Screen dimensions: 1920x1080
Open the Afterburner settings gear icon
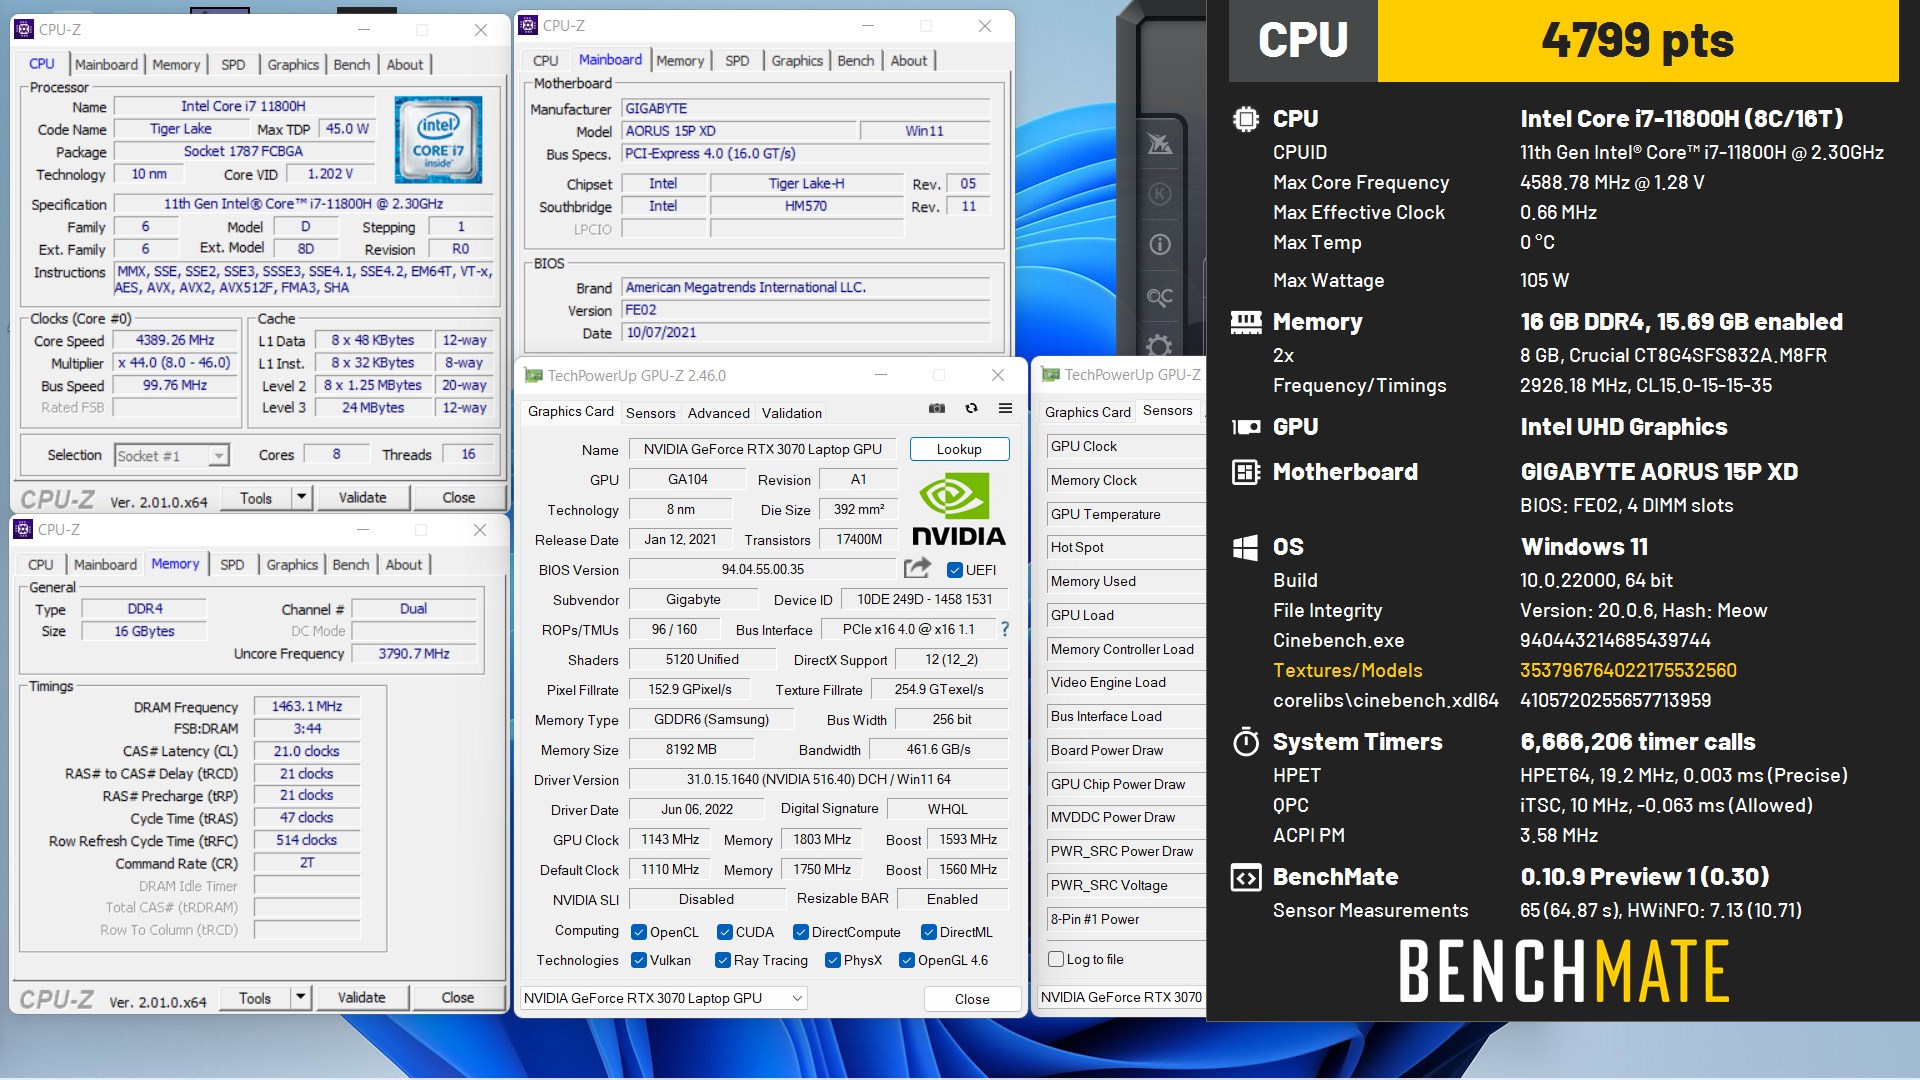(x=1159, y=346)
